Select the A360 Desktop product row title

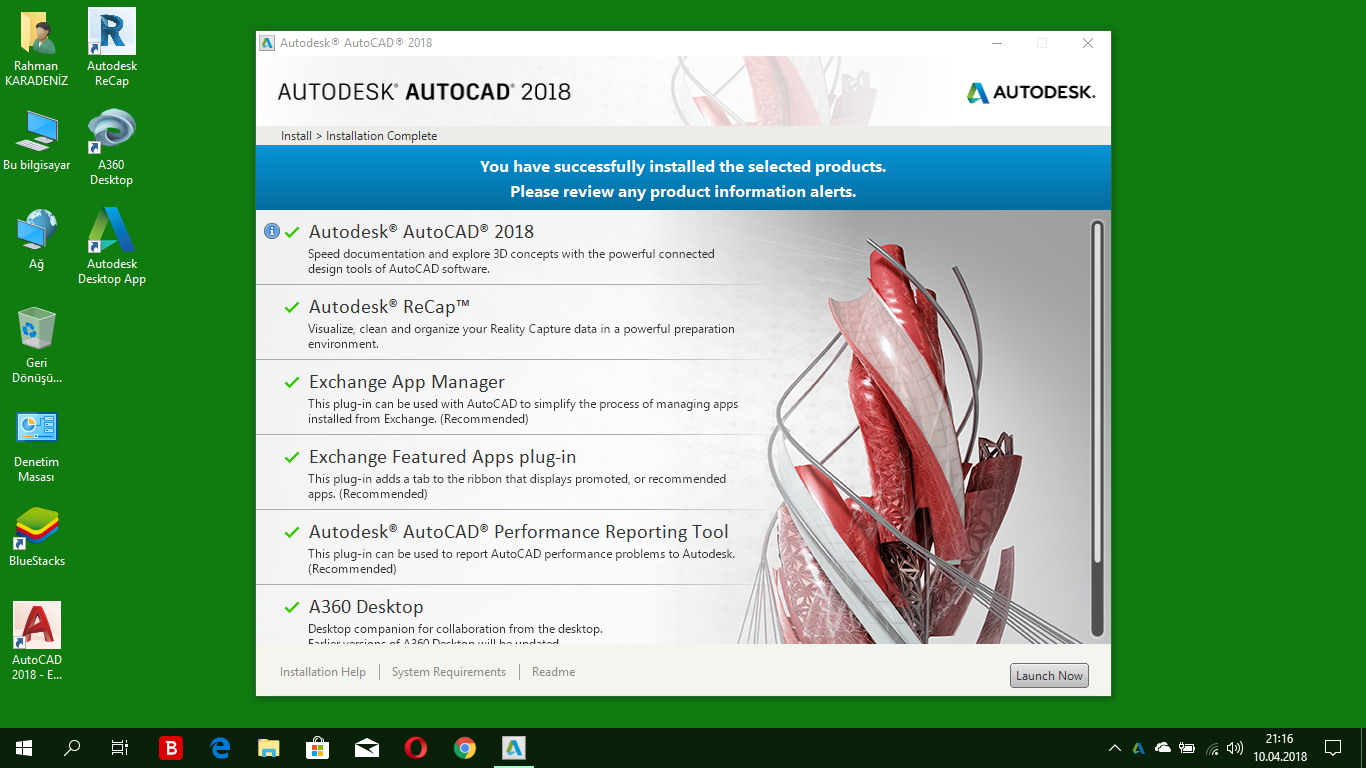(x=366, y=607)
